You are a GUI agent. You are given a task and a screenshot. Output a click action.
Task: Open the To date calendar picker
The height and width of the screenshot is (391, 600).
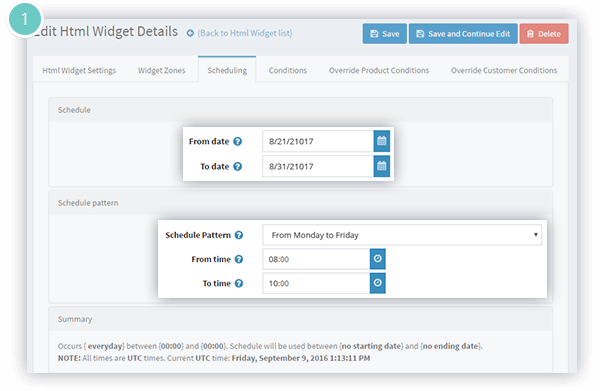click(x=382, y=166)
